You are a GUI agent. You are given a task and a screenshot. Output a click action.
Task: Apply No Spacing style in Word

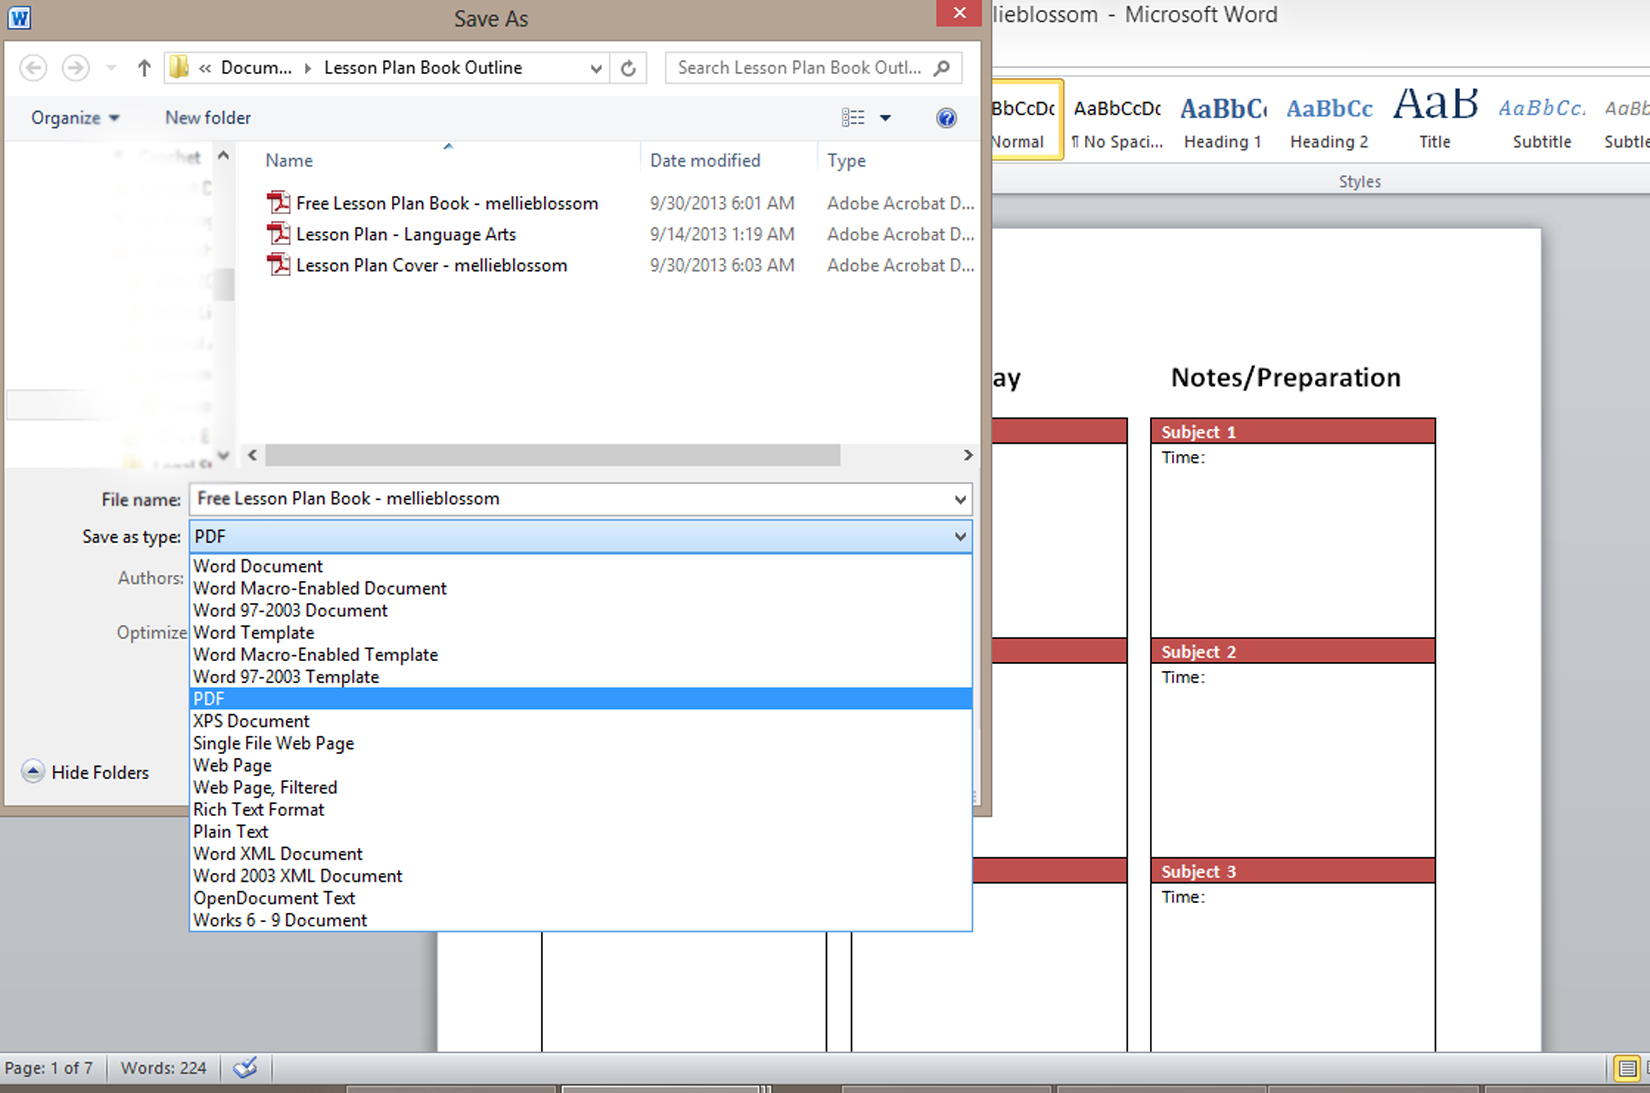1117,120
